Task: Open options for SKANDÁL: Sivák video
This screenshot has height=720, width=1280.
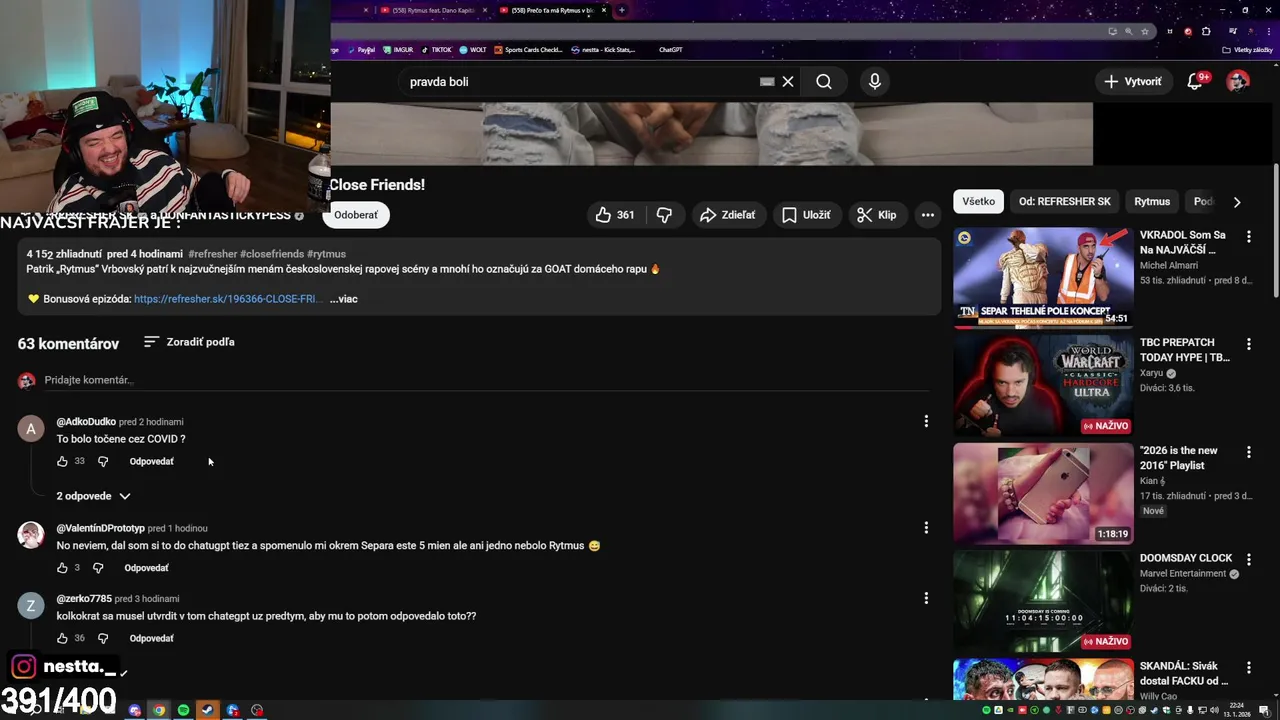Action: click(1248, 667)
